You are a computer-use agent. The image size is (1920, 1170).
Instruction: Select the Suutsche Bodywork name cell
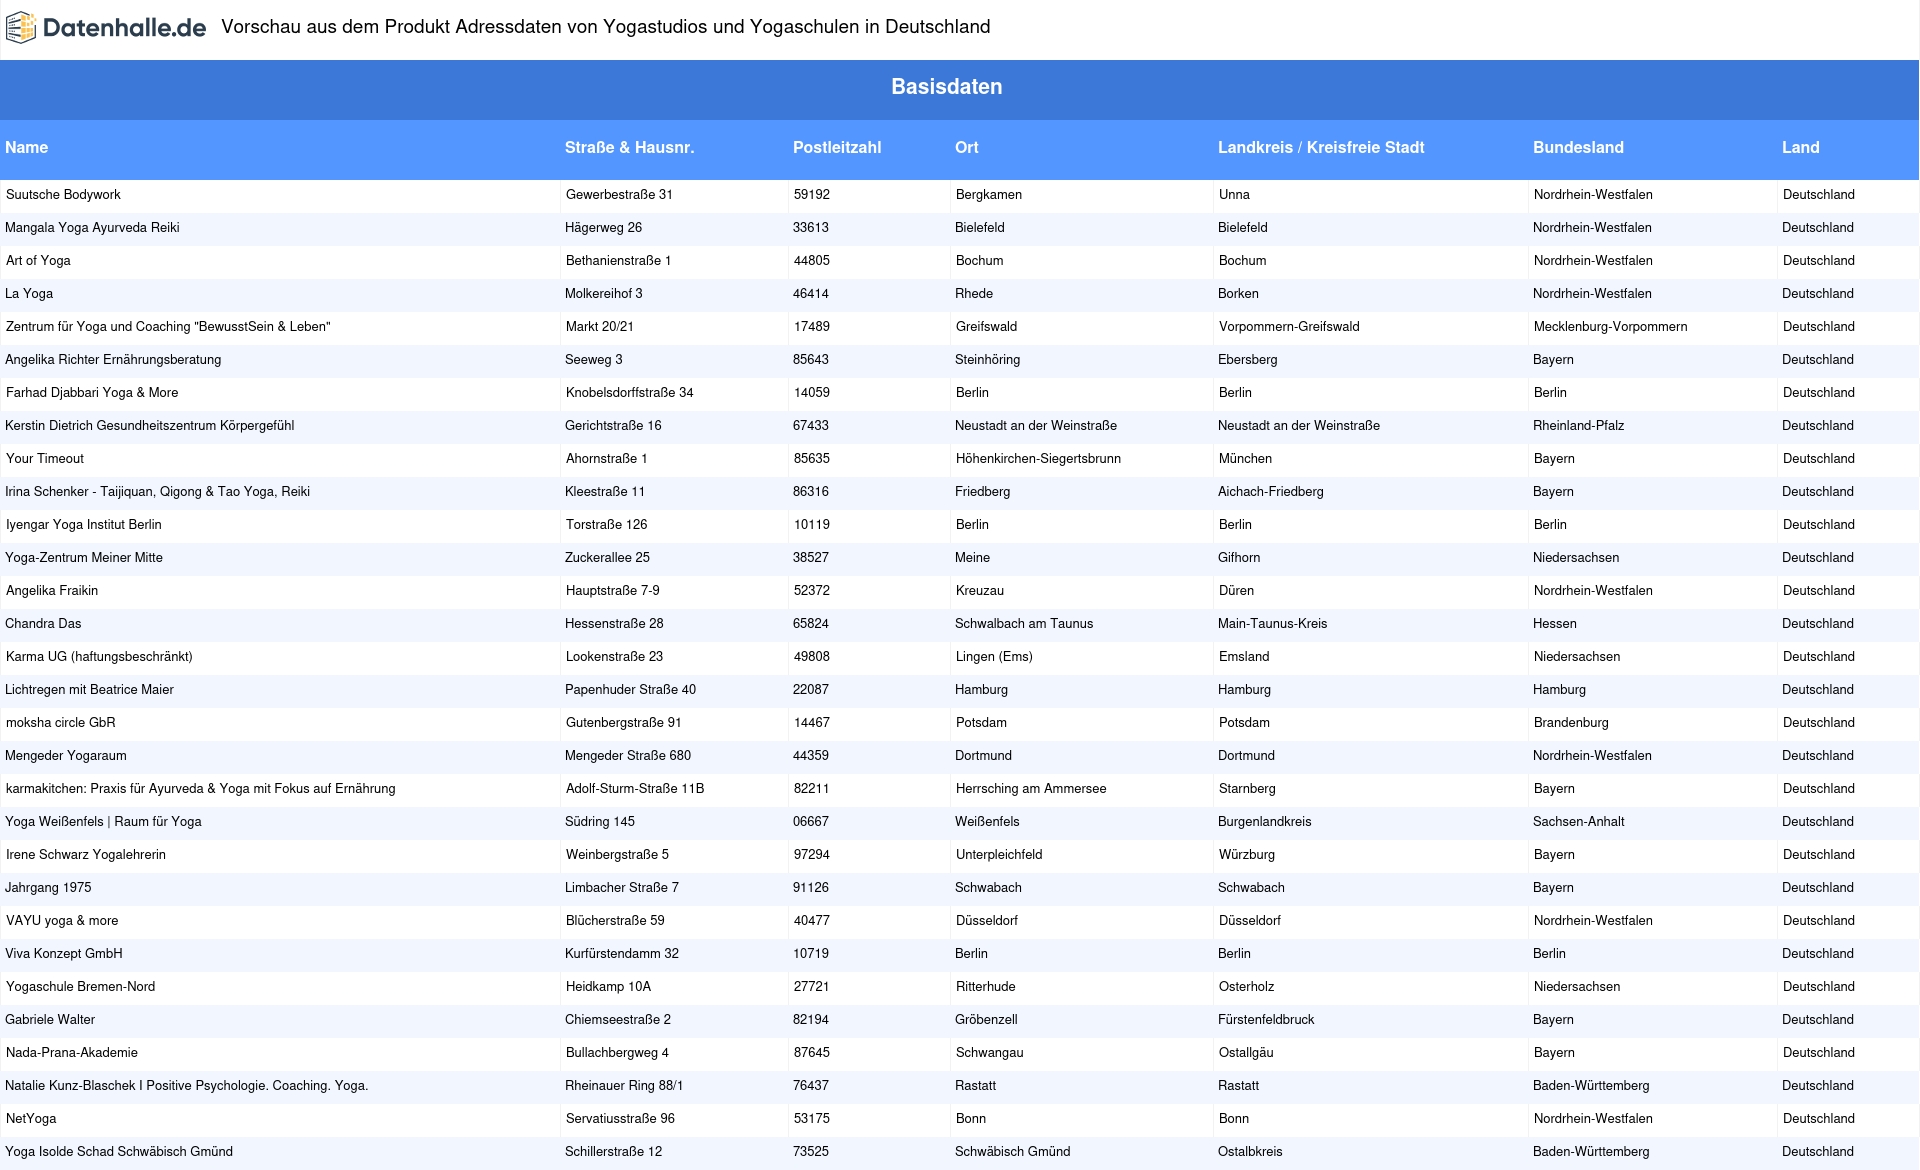[x=63, y=194]
